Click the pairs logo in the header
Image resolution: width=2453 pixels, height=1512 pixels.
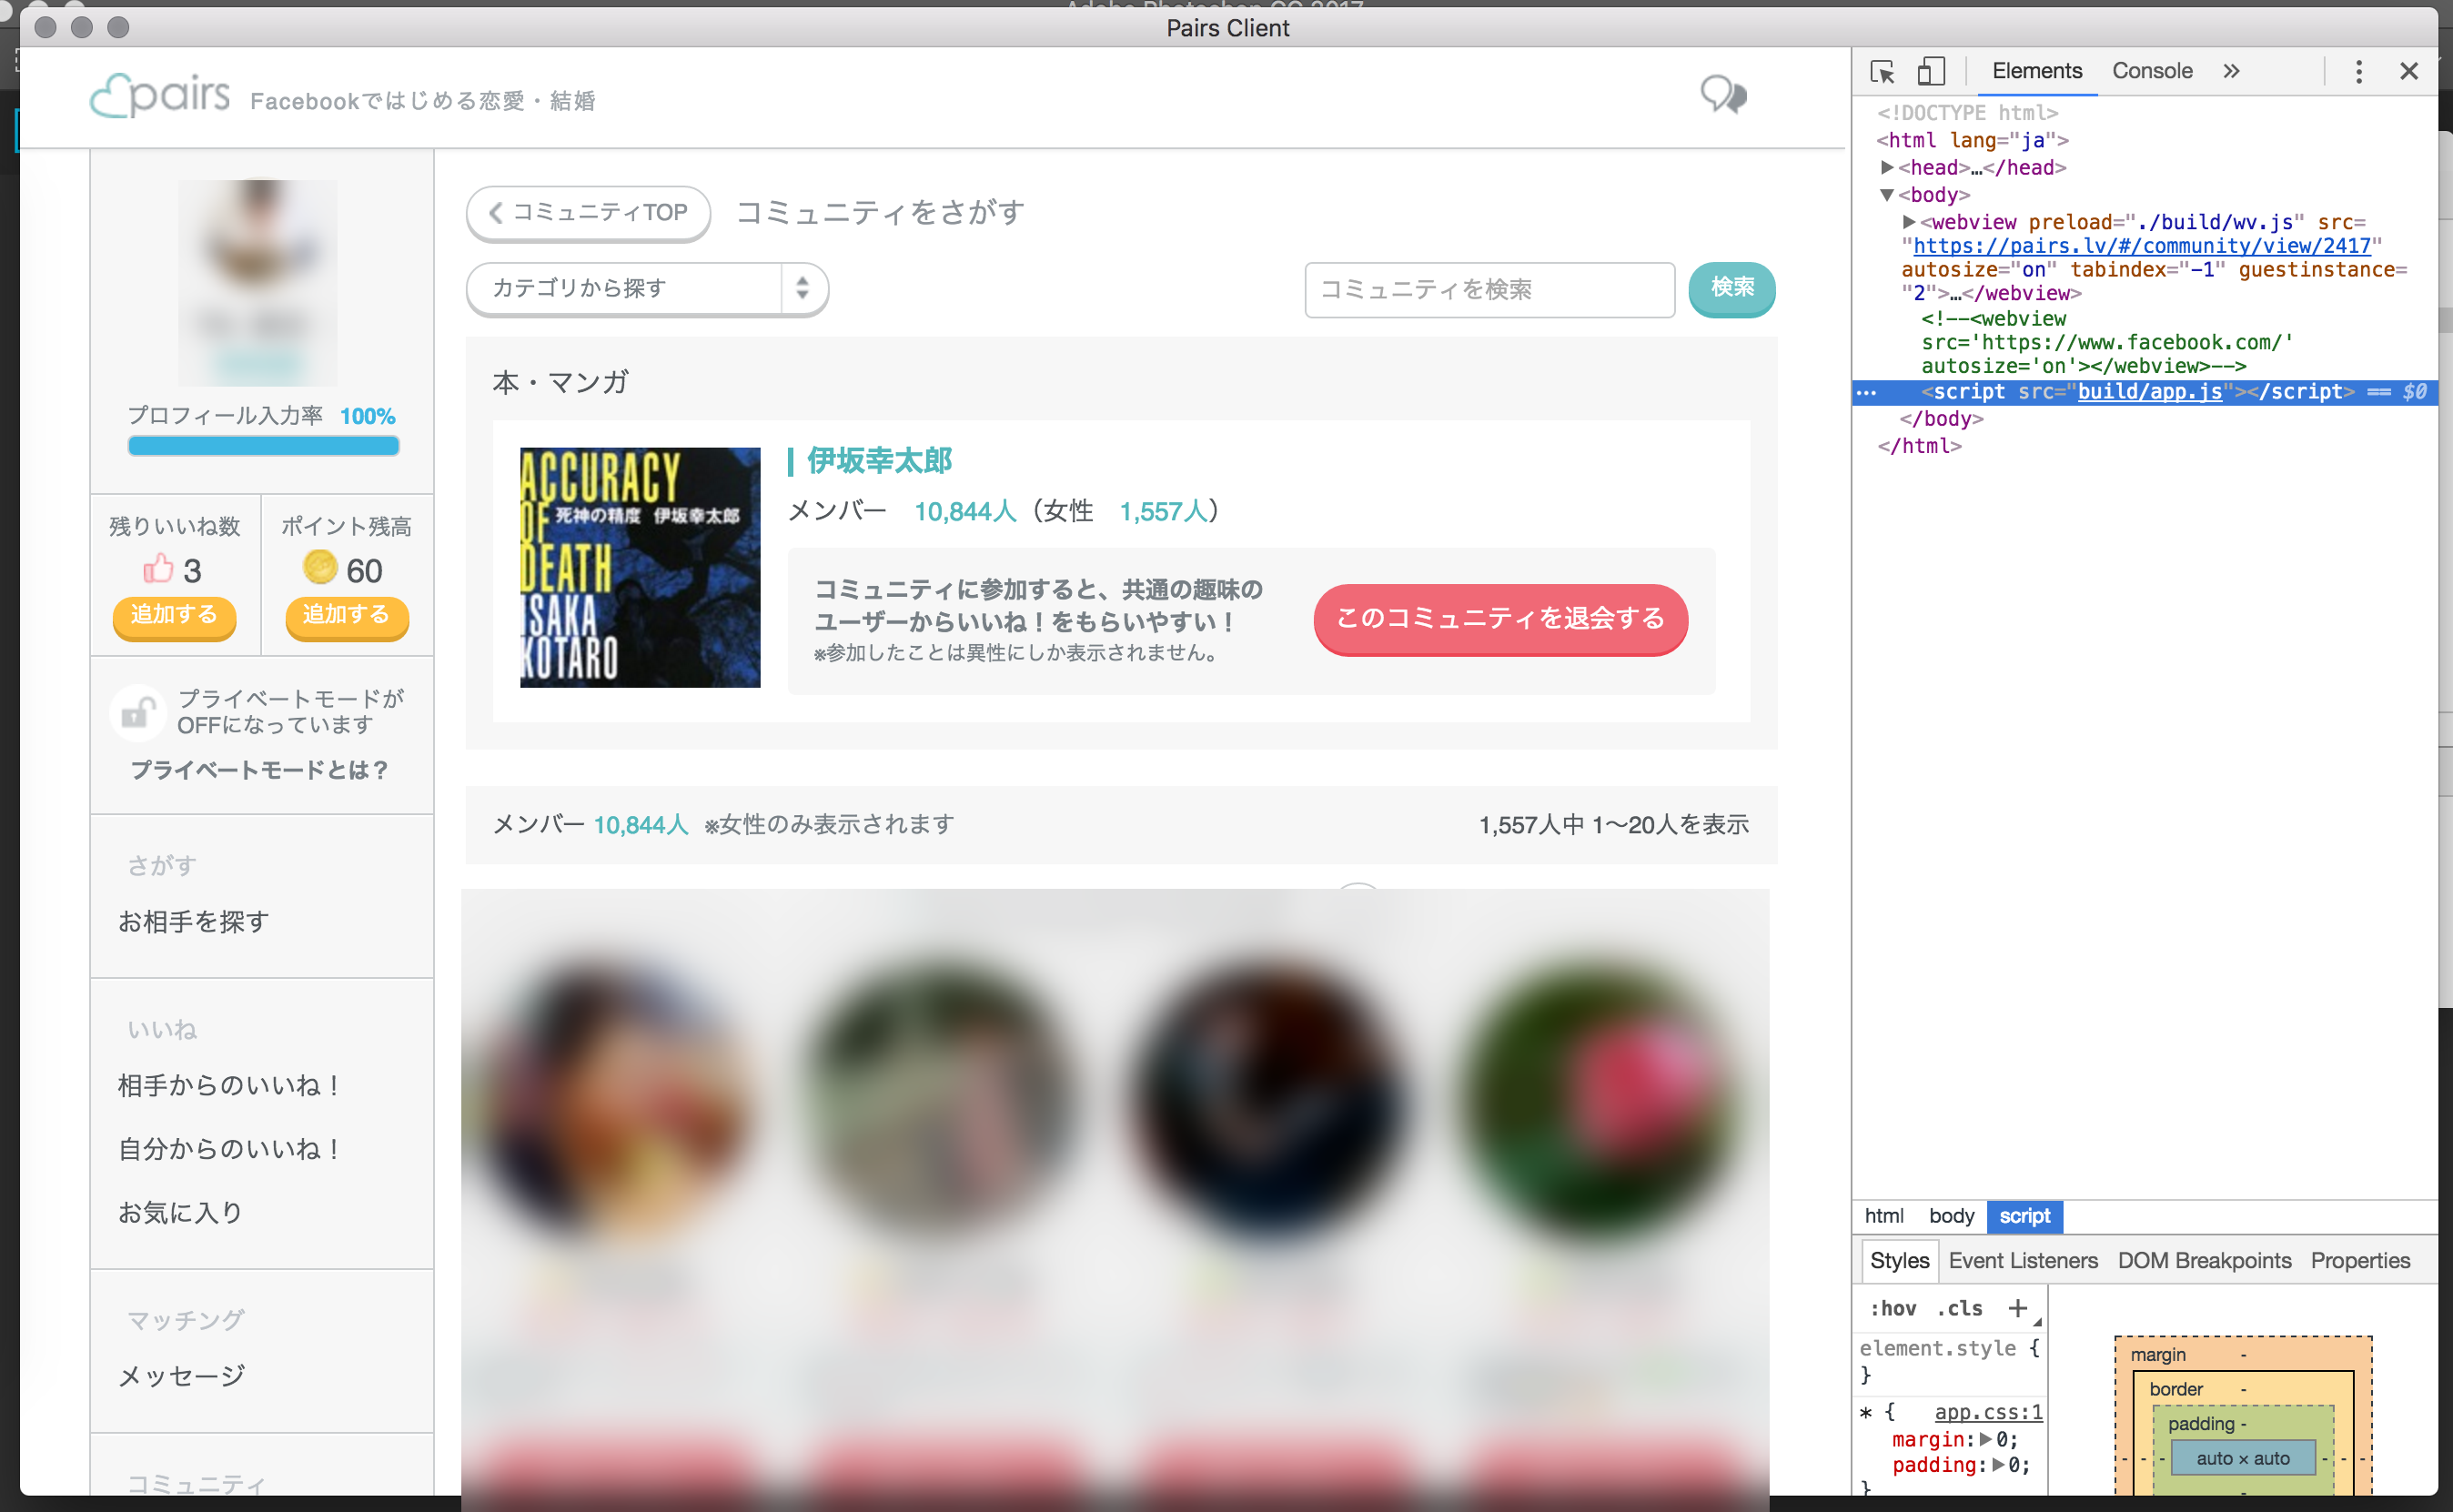[x=160, y=96]
